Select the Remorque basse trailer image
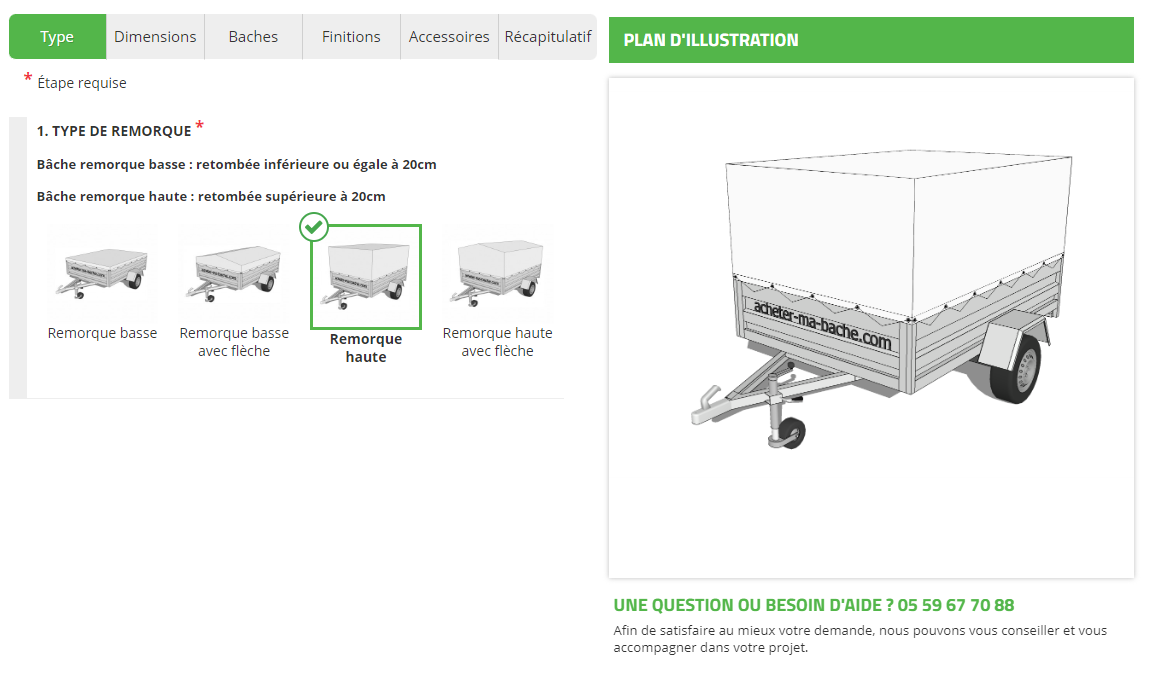Viewport: 1154px width, 677px height. (102, 273)
